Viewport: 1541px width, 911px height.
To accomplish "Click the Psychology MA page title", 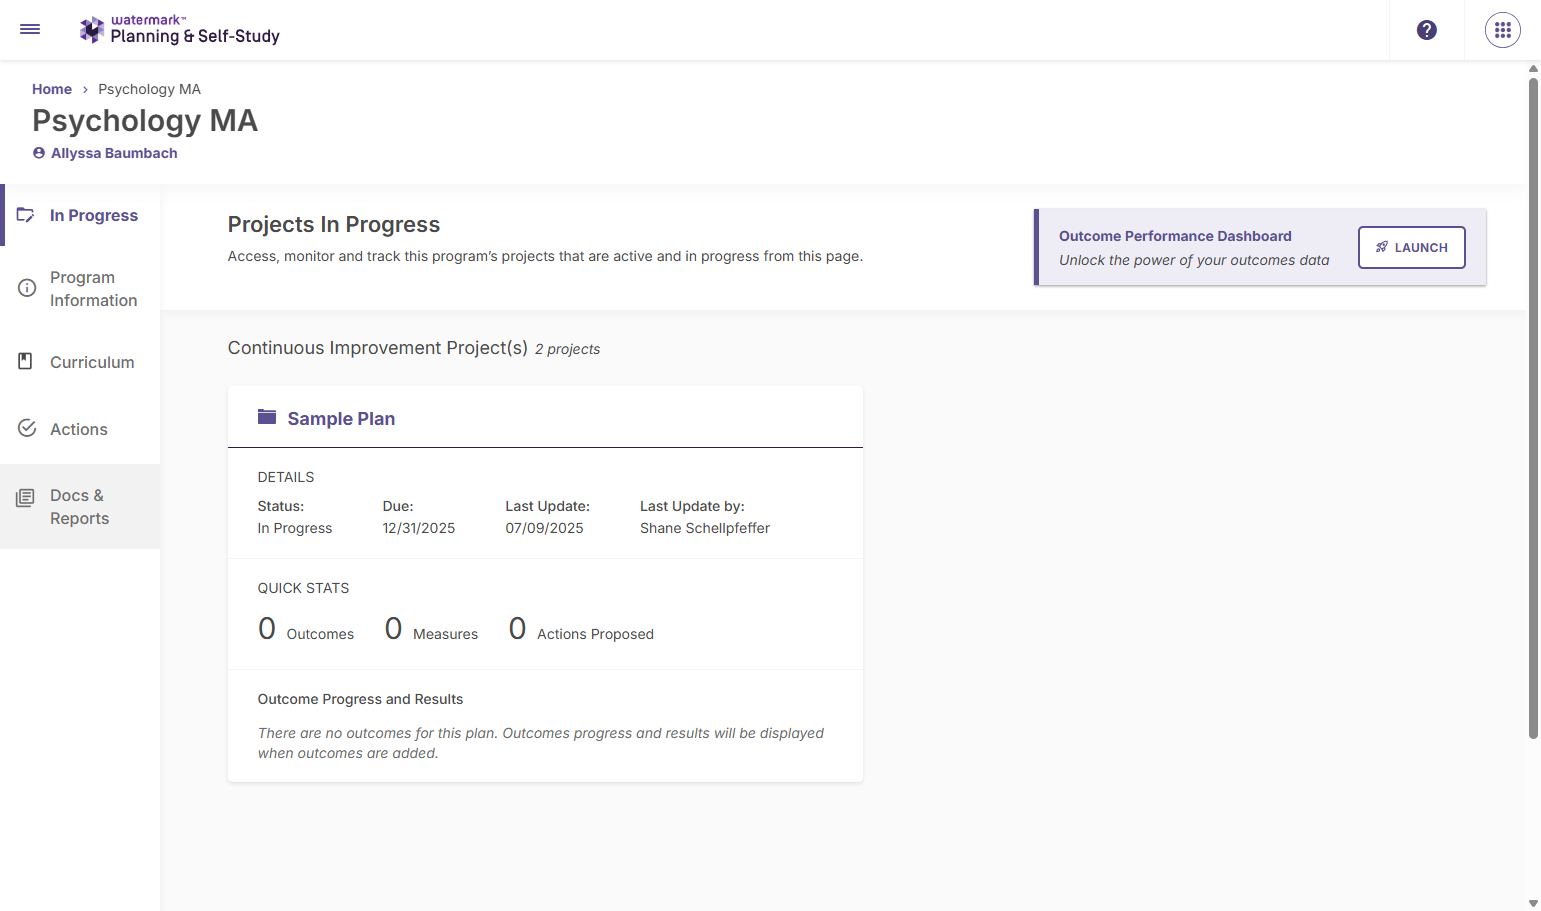I will tap(145, 120).
